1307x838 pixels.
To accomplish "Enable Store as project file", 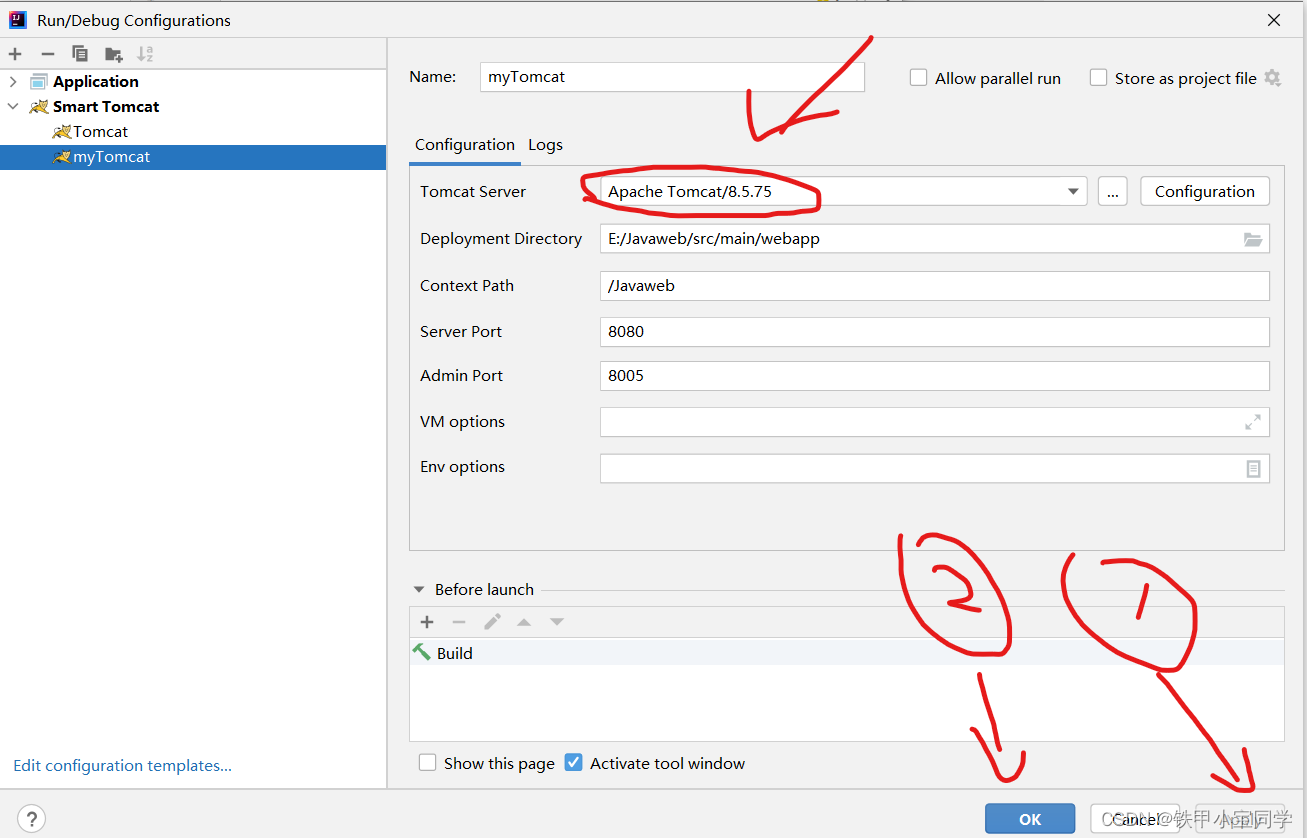I will pyautogui.click(x=1098, y=78).
